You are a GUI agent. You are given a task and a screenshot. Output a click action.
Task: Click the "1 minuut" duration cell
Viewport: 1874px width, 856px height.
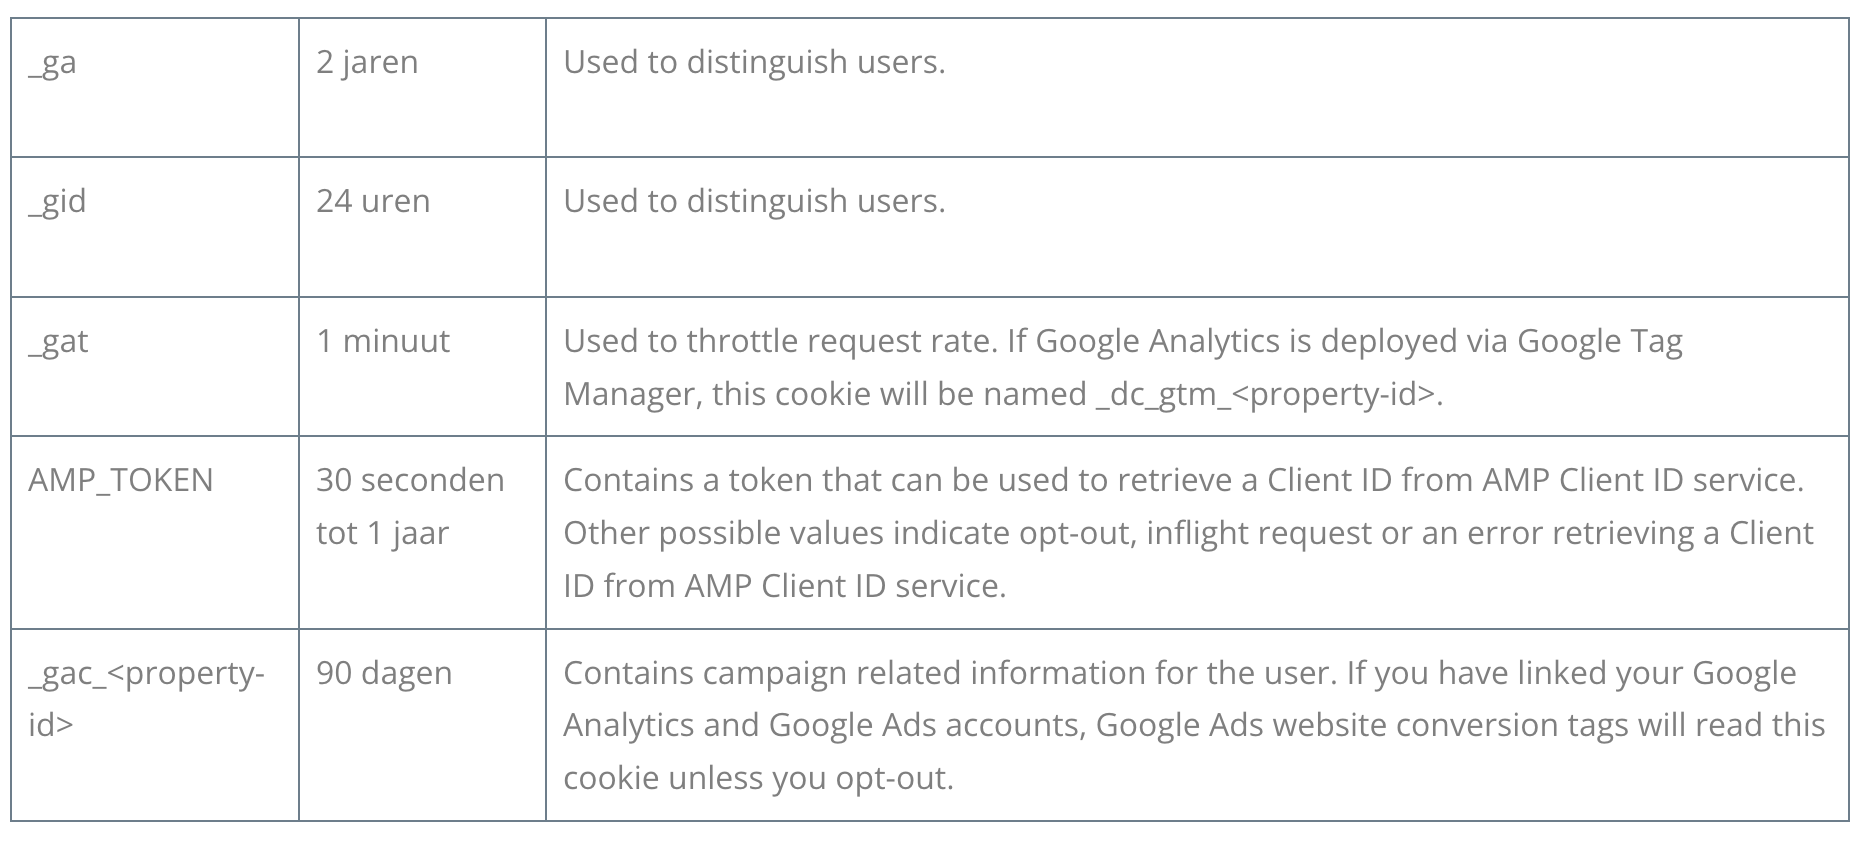pos(383,342)
